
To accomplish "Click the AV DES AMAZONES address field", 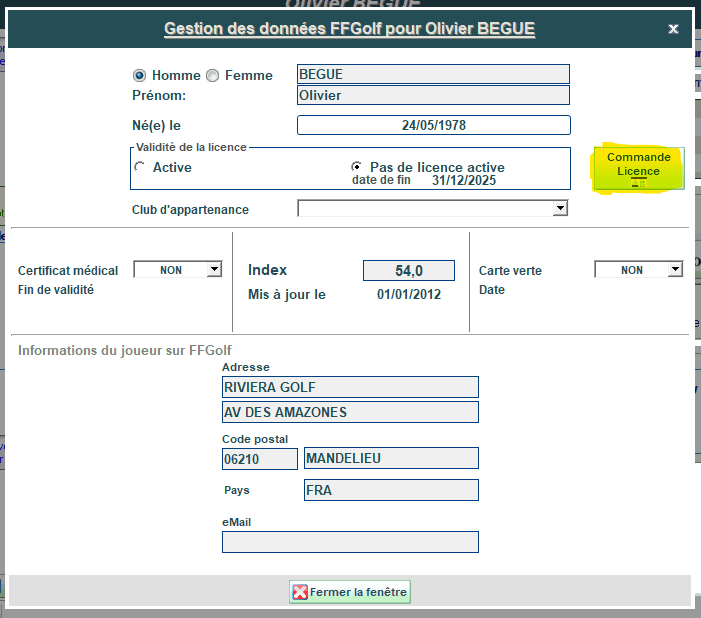I will pos(350,412).
